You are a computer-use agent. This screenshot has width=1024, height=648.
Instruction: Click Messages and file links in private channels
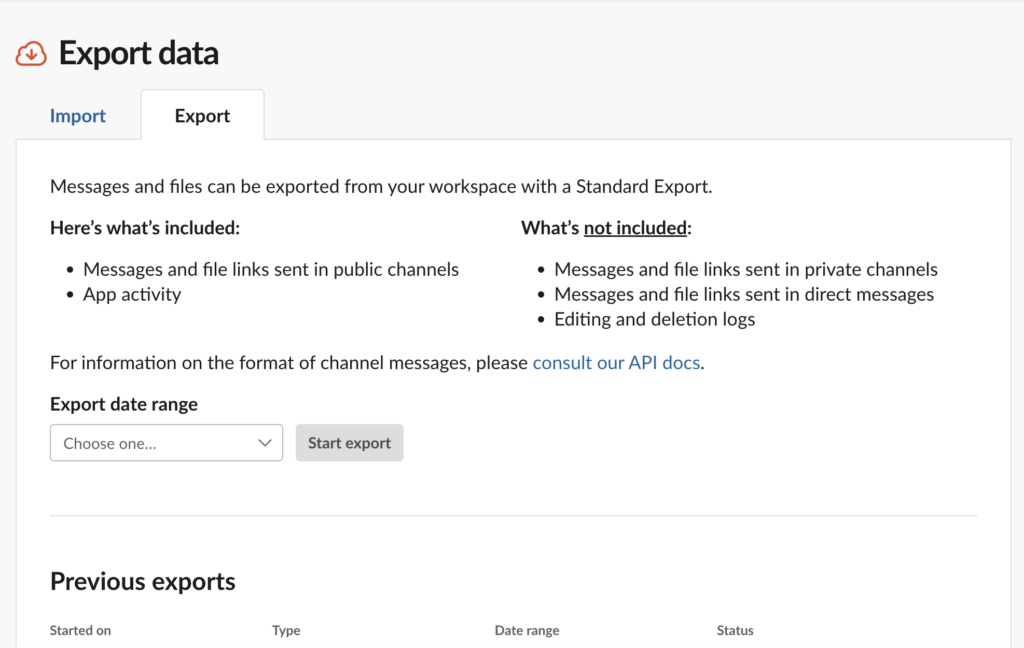(x=746, y=270)
